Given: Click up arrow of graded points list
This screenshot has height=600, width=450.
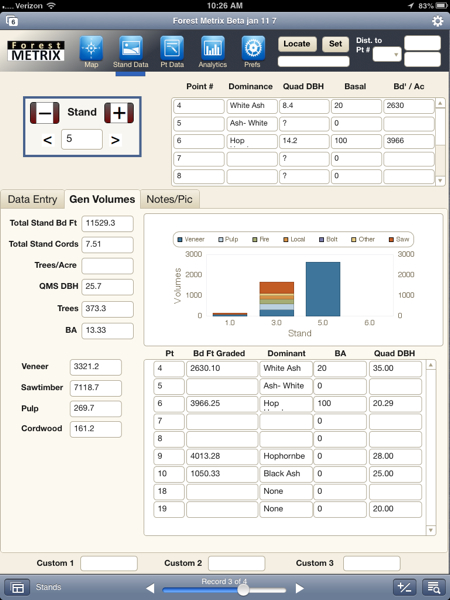Looking at the screenshot, I should point(431,365).
